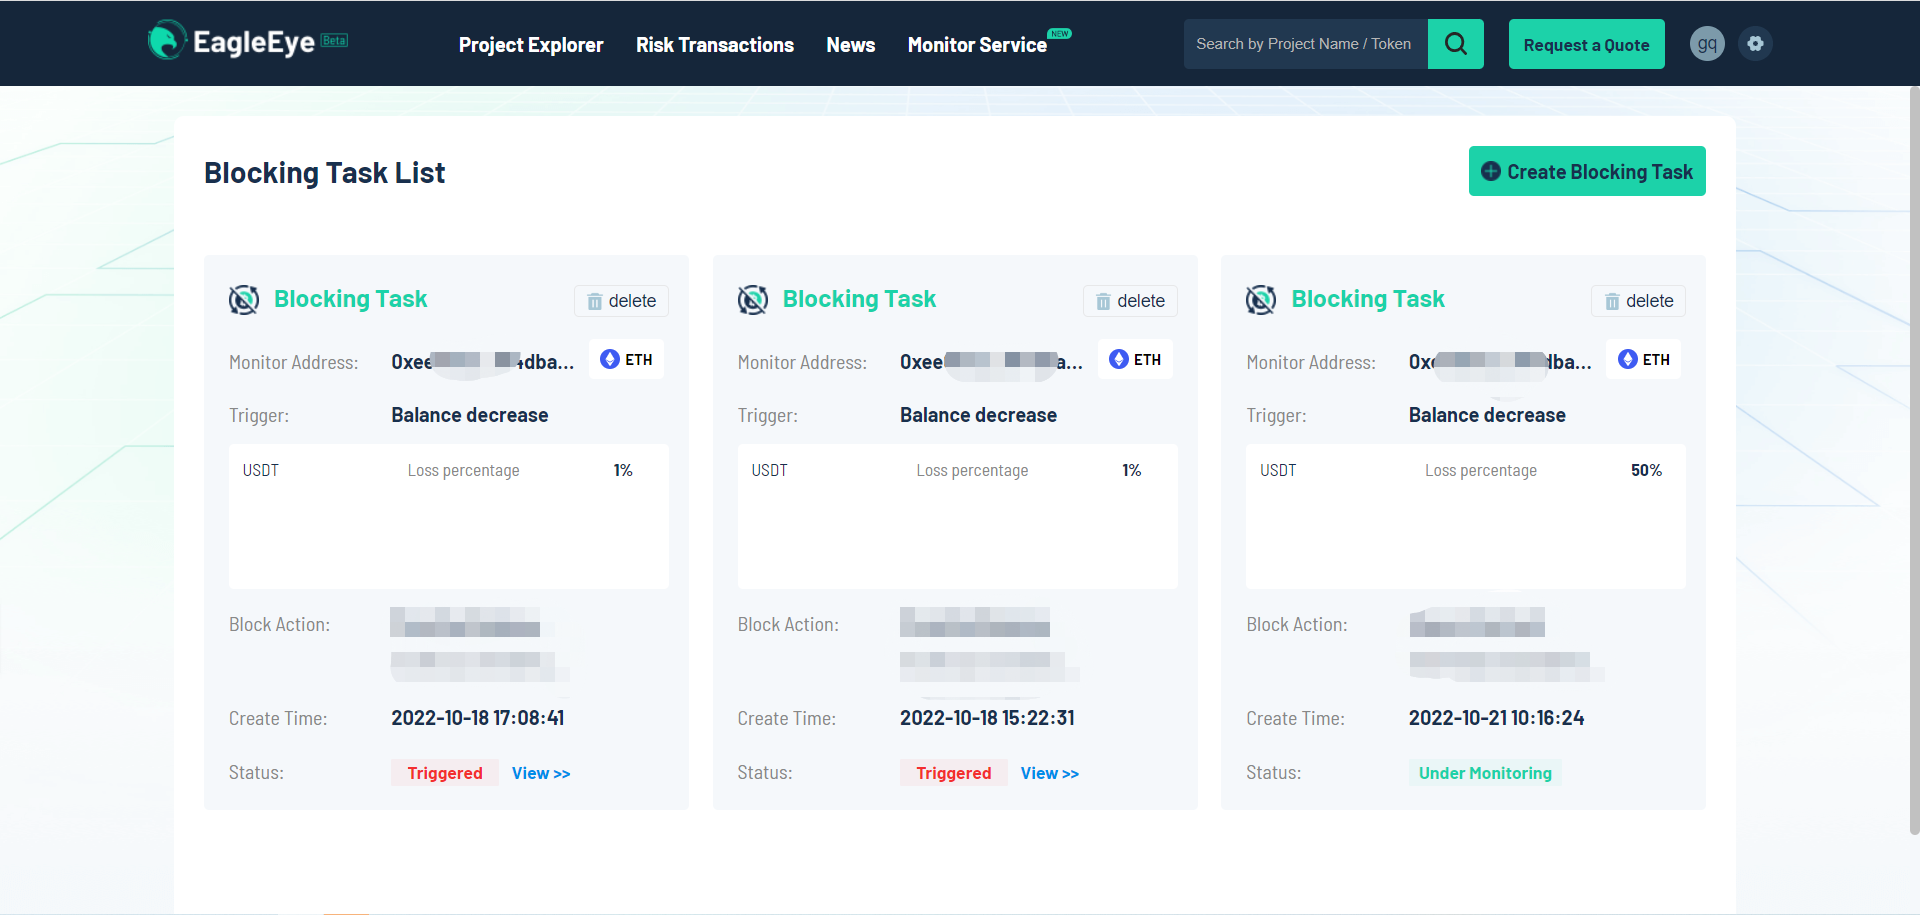Click second task's blocking shield icon
The width and height of the screenshot is (1920, 915).
click(753, 300)
